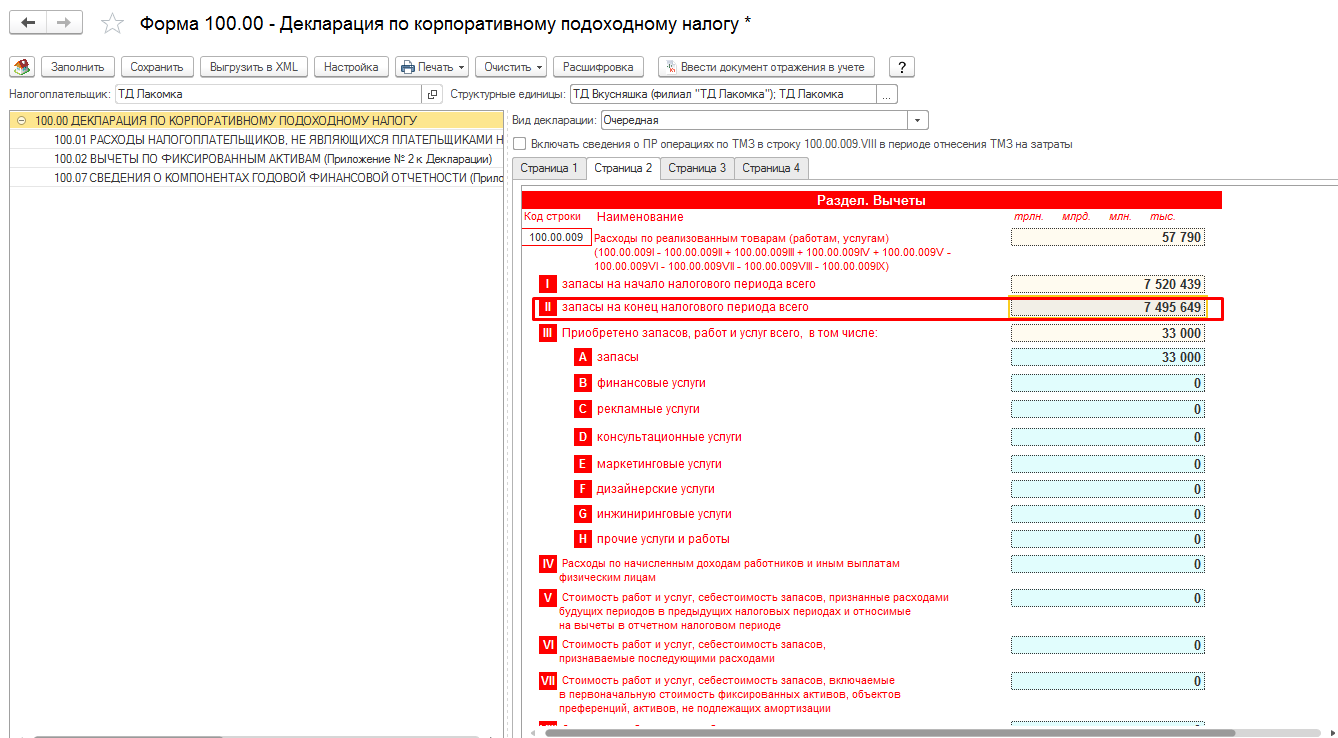Switch to the Страница 4 tab
The height and width of the screenshot is (738, 1338).
(771, 168)
